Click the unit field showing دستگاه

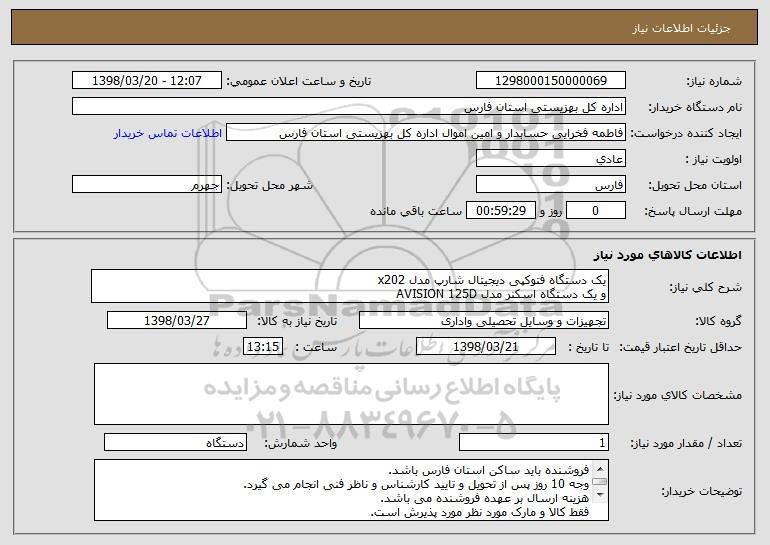click(x=175, y=442)
